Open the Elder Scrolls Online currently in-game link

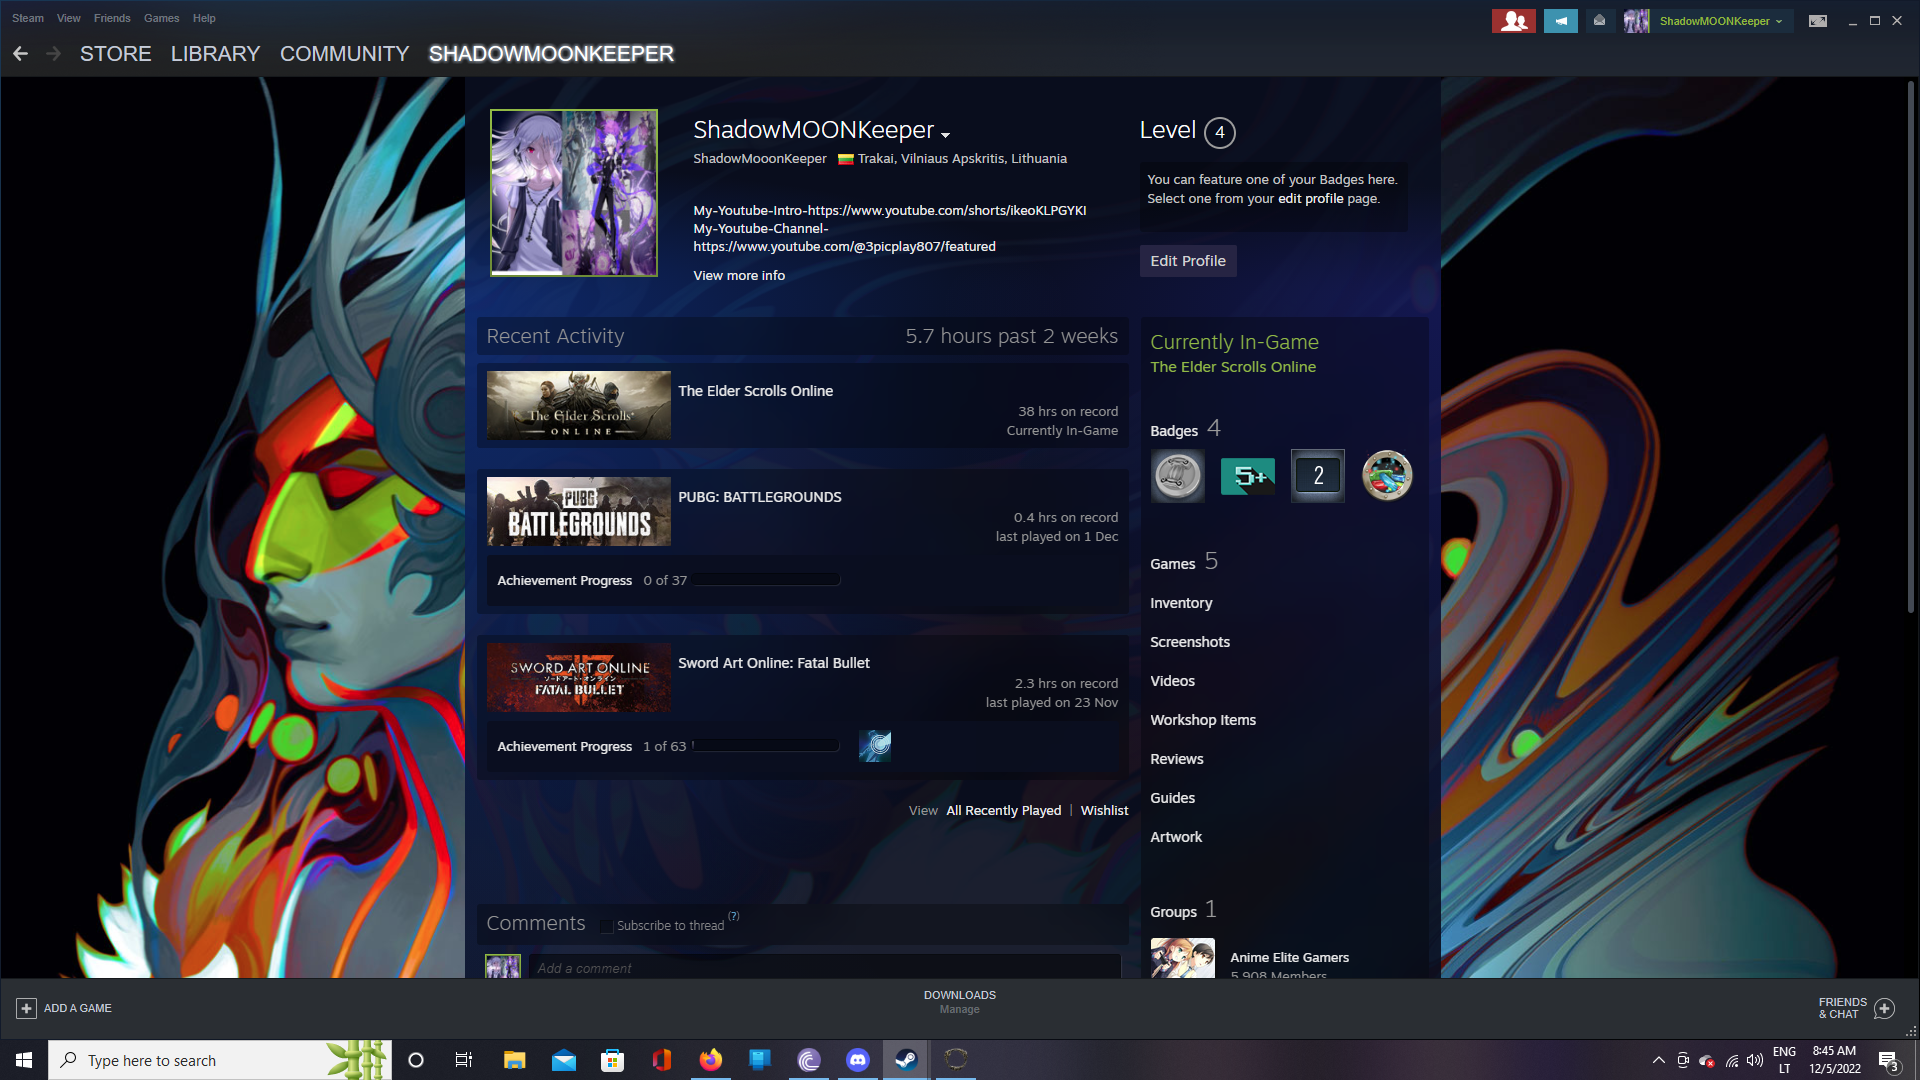(1233, 367)
